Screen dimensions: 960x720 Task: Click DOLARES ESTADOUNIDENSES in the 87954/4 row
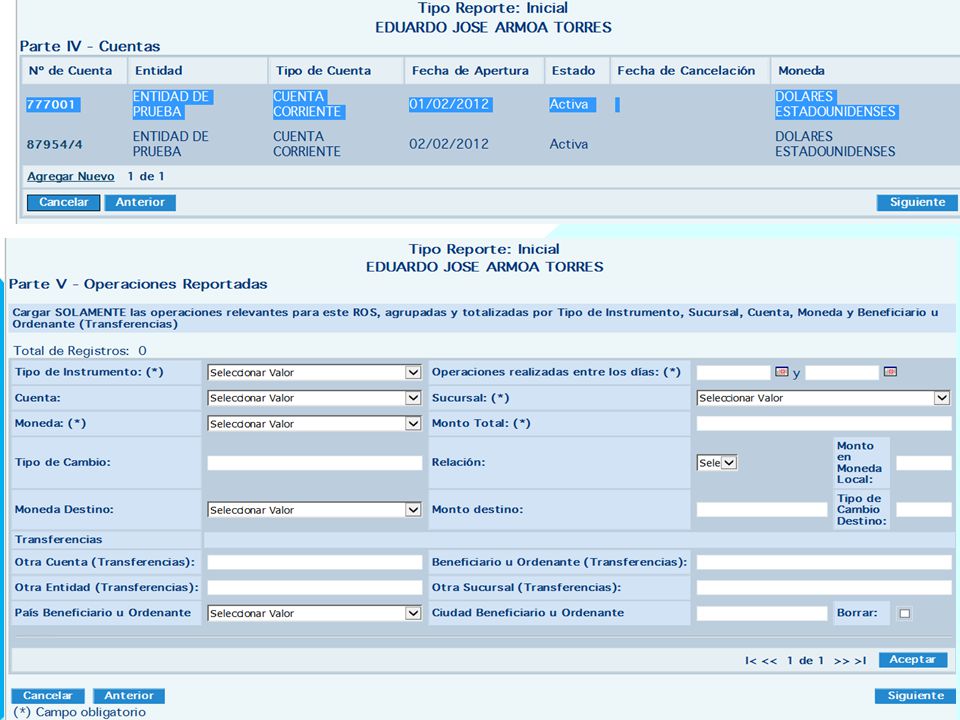(835, 144)
